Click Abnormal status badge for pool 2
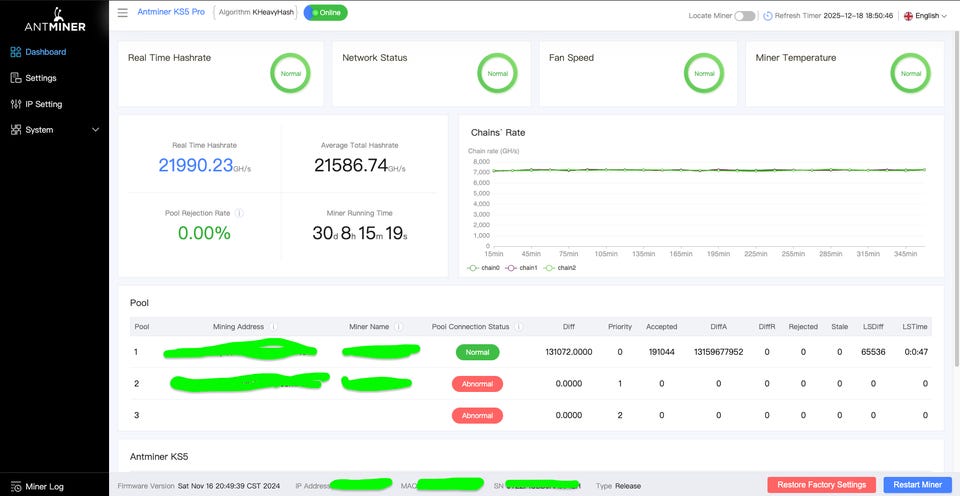The width and height of the screenshot is (960, 496). click(478, 384)
